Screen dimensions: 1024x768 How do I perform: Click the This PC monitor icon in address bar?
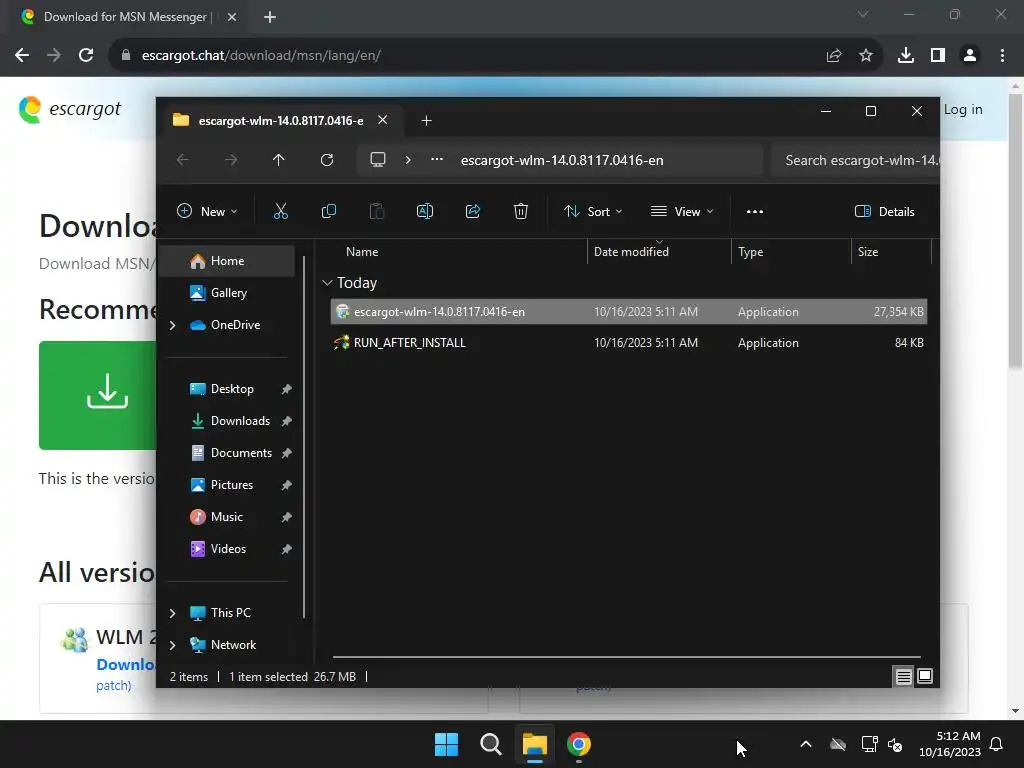tap(377, 160)
